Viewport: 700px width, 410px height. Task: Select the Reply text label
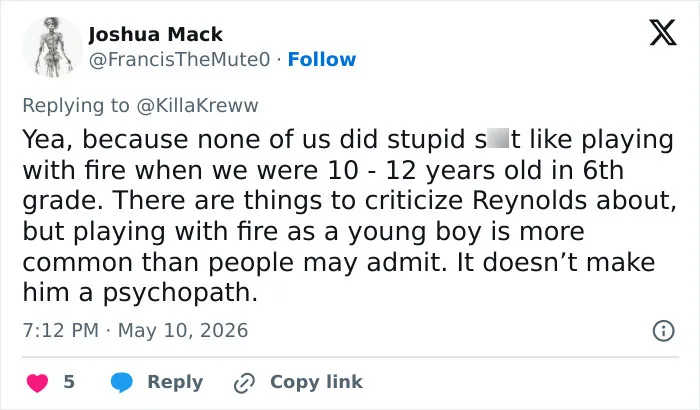click(x=175, y=382)
